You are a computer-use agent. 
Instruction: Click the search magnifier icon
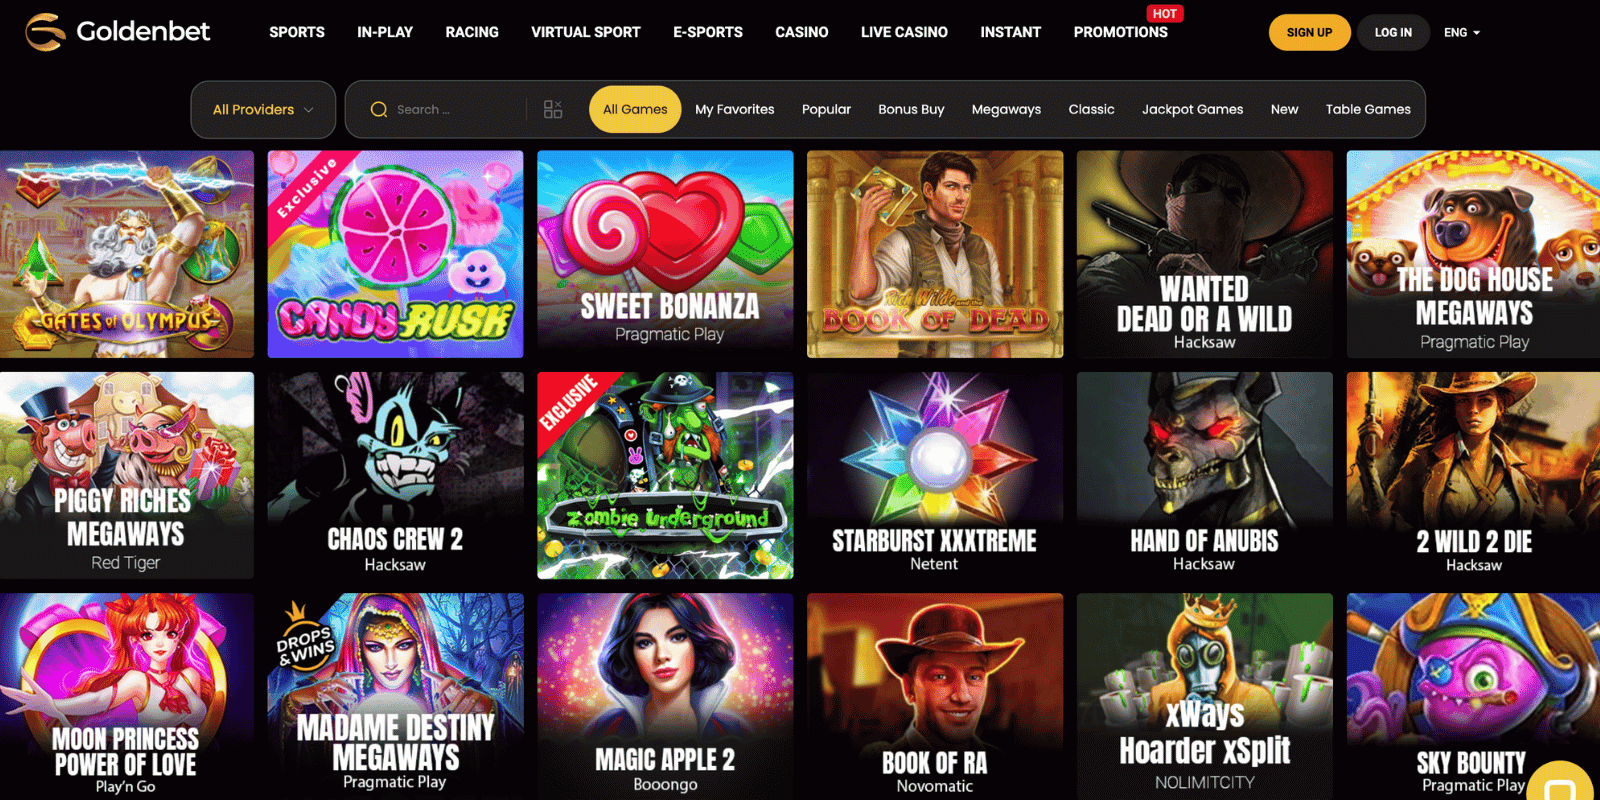(x=379, y=110)
